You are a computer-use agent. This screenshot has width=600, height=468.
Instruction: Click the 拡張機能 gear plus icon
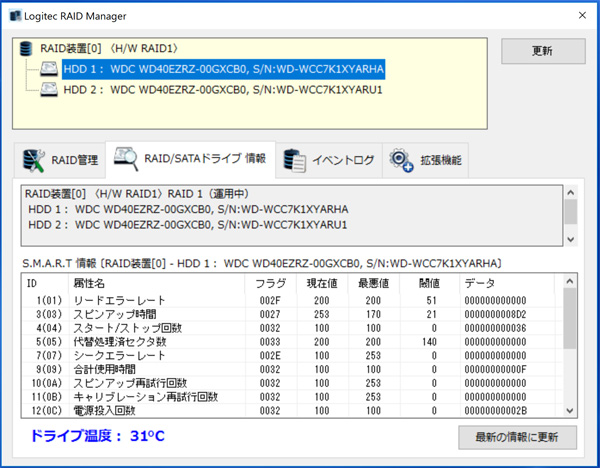point(401,160)
